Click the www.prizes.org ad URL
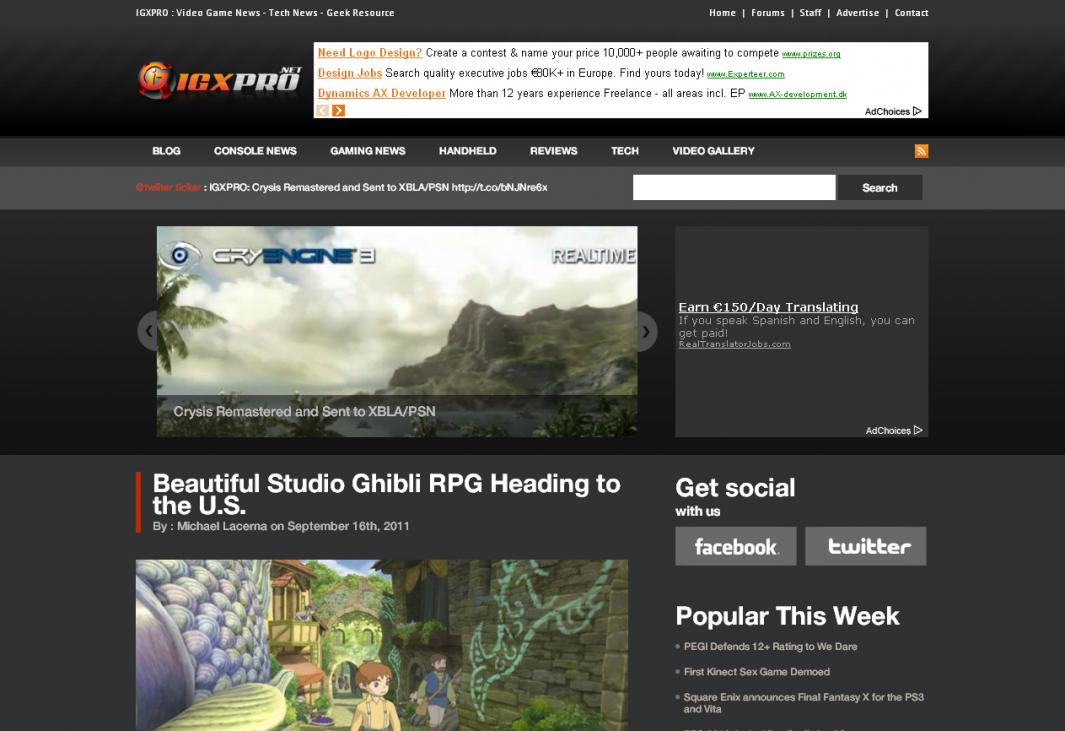 pyautogui.click(x=811, y=54)
